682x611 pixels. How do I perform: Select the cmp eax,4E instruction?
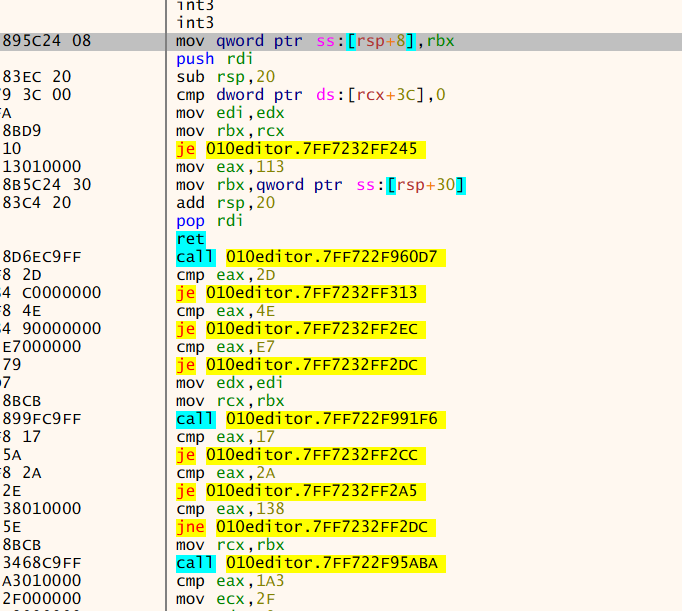[x=225, y=311]
